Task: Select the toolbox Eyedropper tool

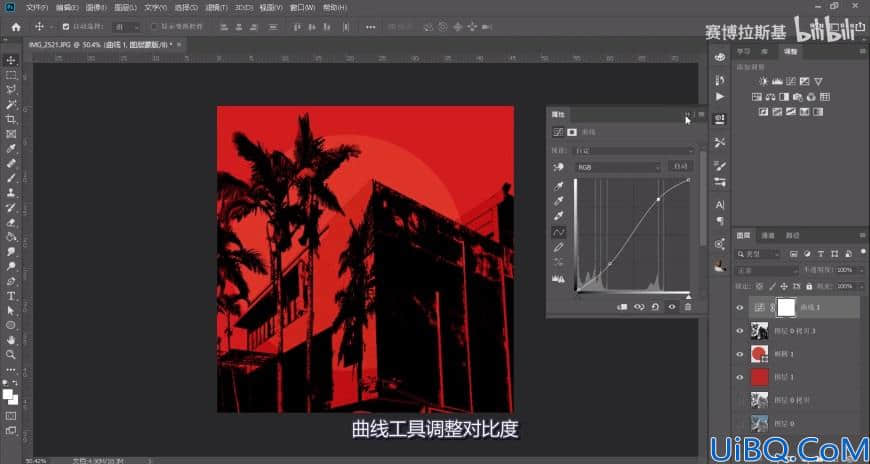Action: coord(11,149)
